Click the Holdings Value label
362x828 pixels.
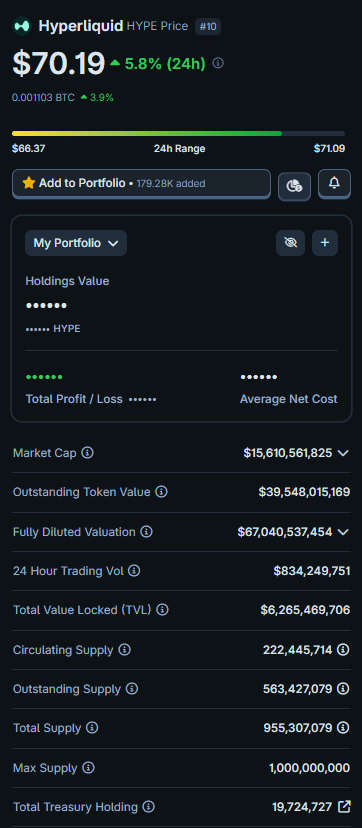[67, 281]
